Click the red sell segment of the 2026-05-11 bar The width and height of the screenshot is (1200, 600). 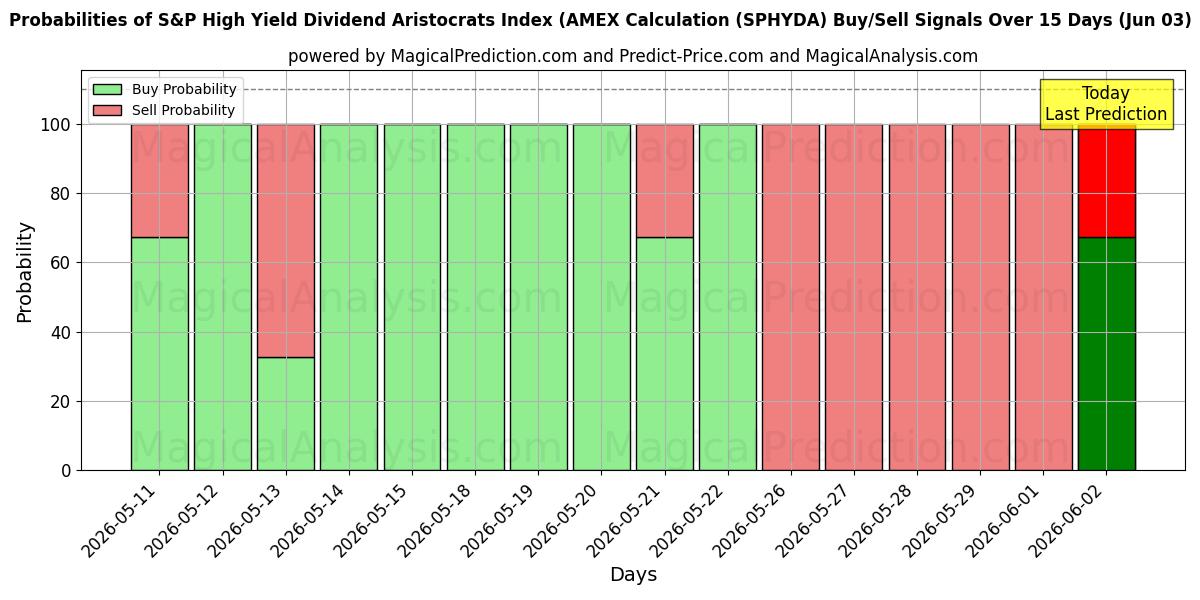pos(160,181)
